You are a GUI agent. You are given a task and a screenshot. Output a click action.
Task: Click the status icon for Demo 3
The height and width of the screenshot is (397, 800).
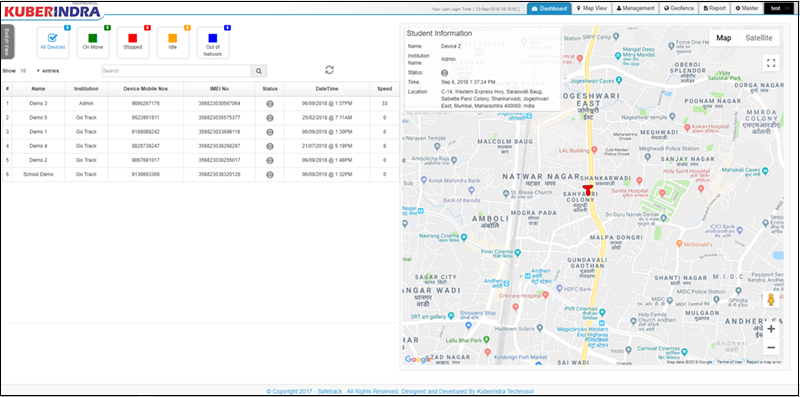point(270,104)
